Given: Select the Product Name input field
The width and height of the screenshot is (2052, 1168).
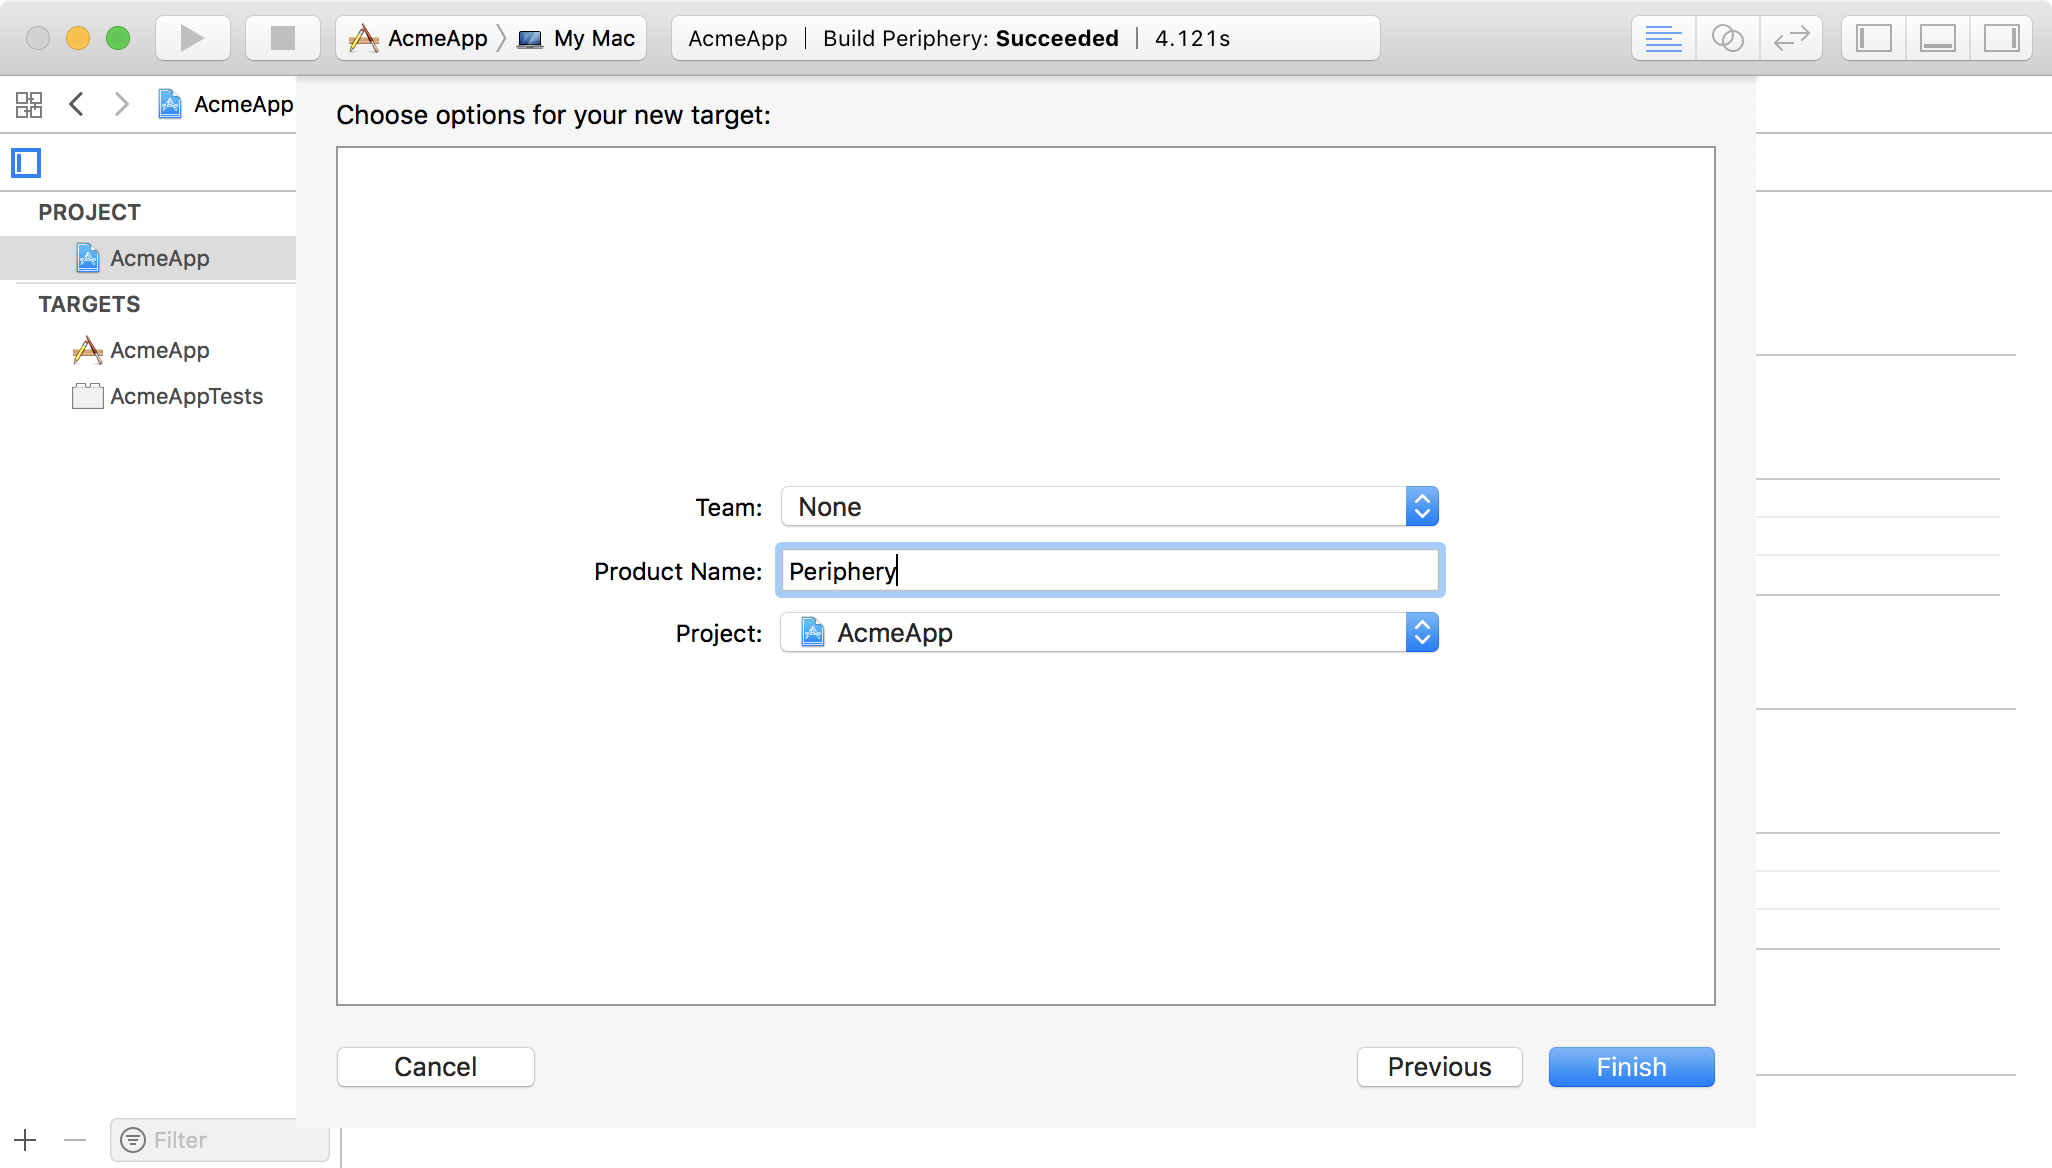Looking at the screenshot, I should point(1109,571).
